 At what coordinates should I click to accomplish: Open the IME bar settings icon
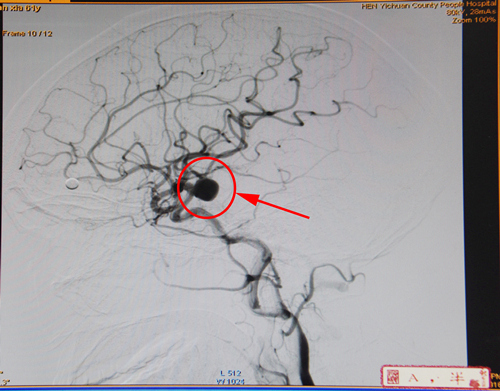[477, 379]
